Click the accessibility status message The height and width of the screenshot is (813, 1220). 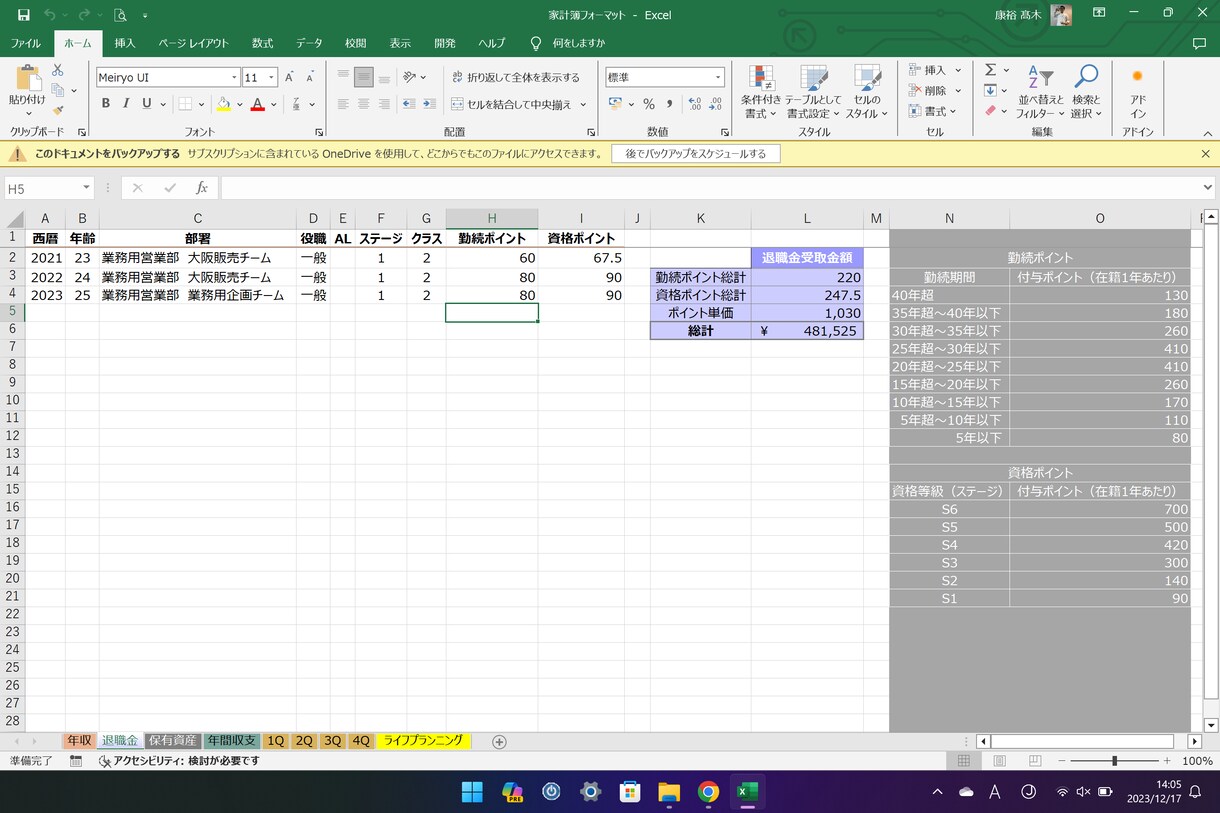point(178,761)
